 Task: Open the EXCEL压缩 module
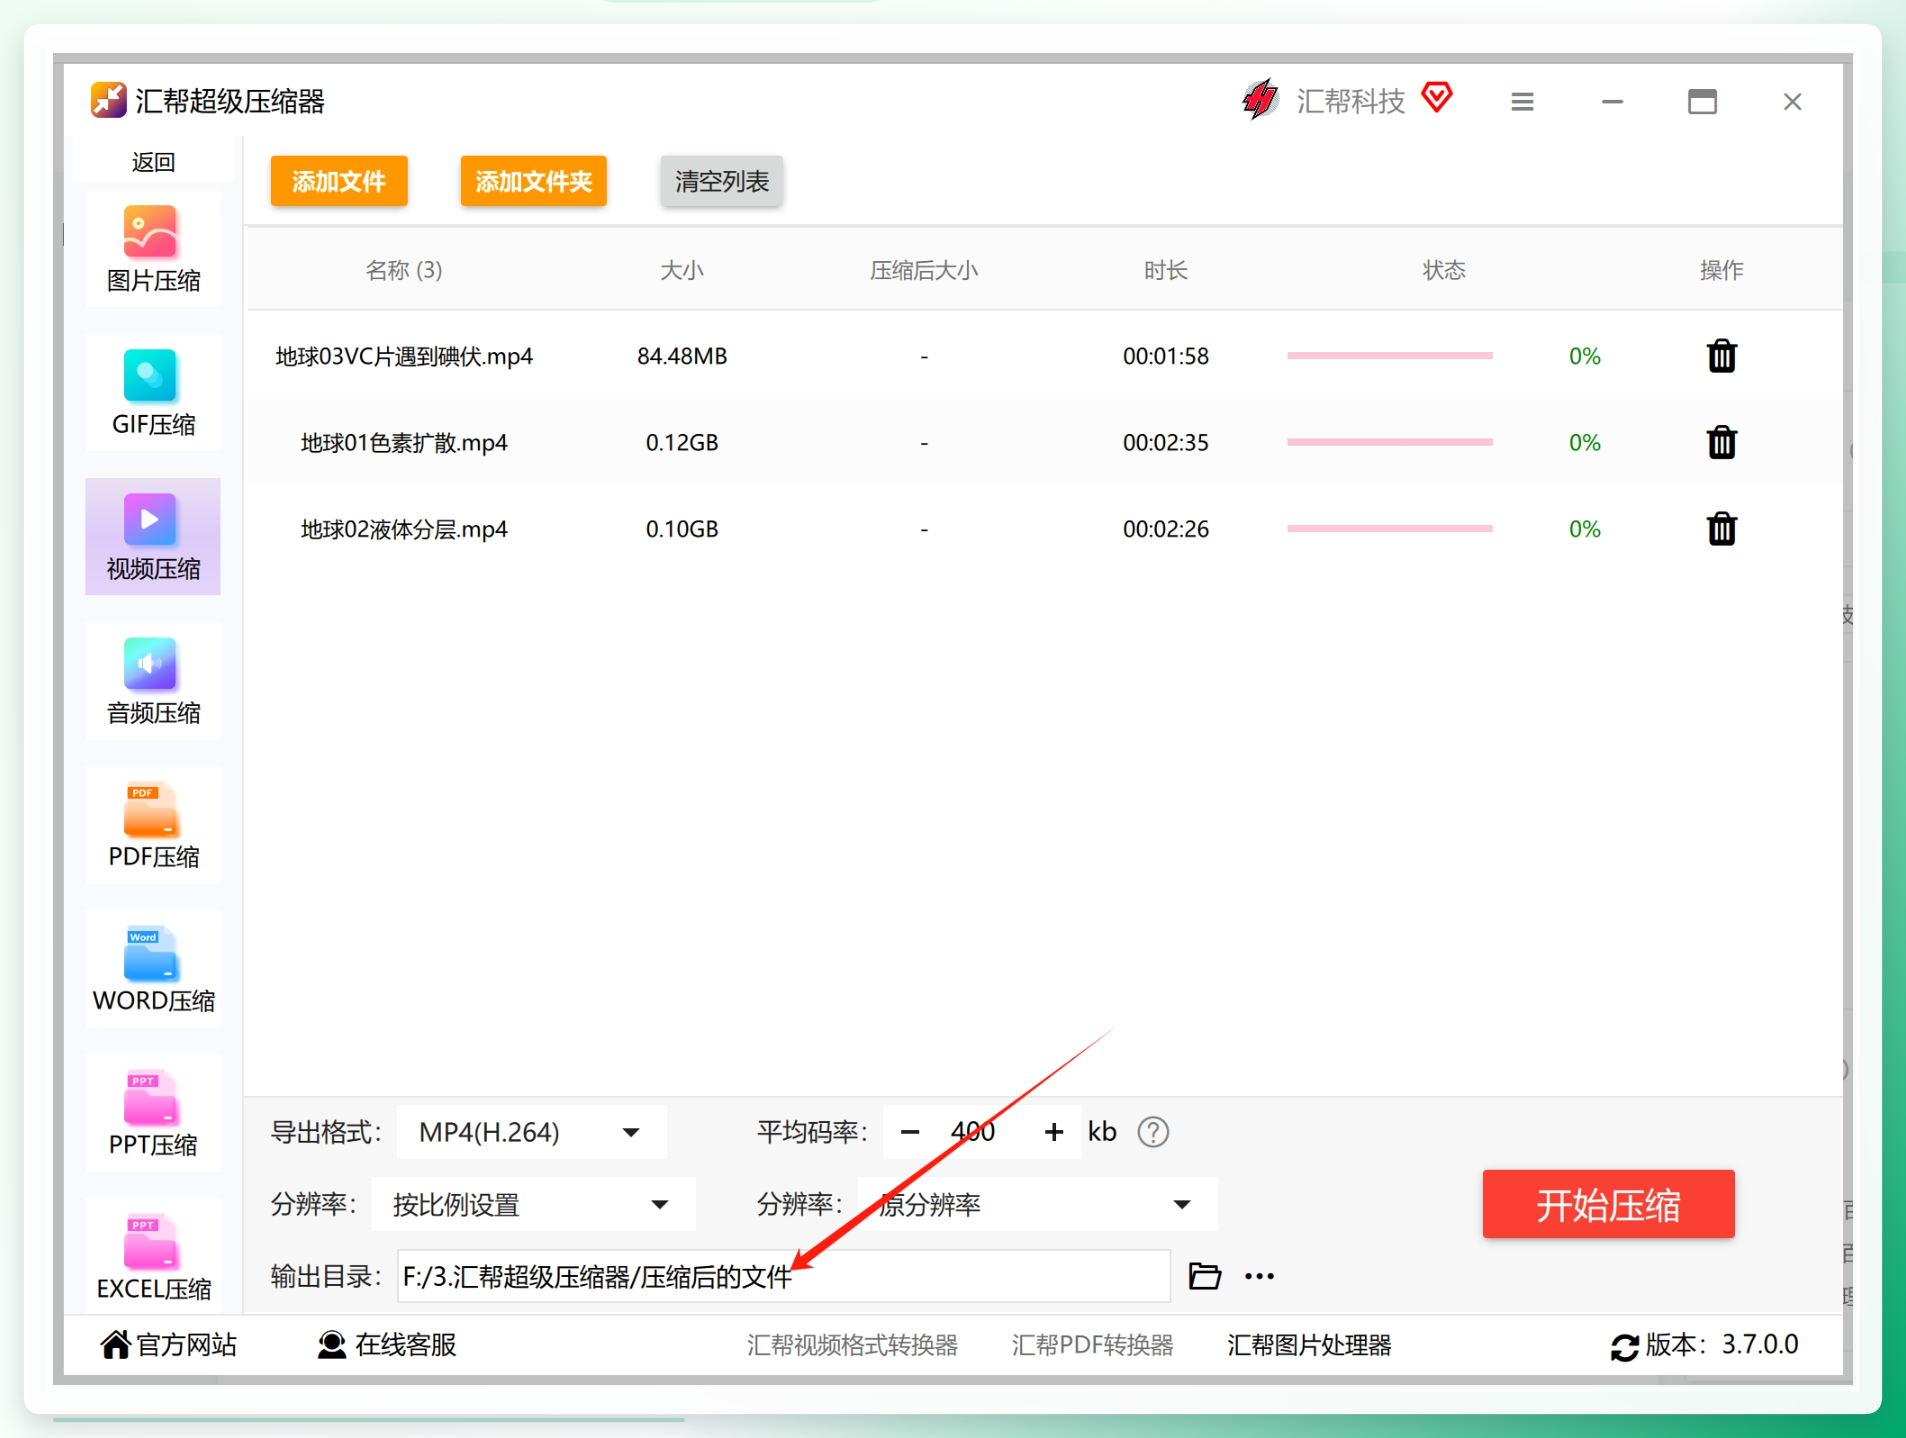tap(153, 1257)
